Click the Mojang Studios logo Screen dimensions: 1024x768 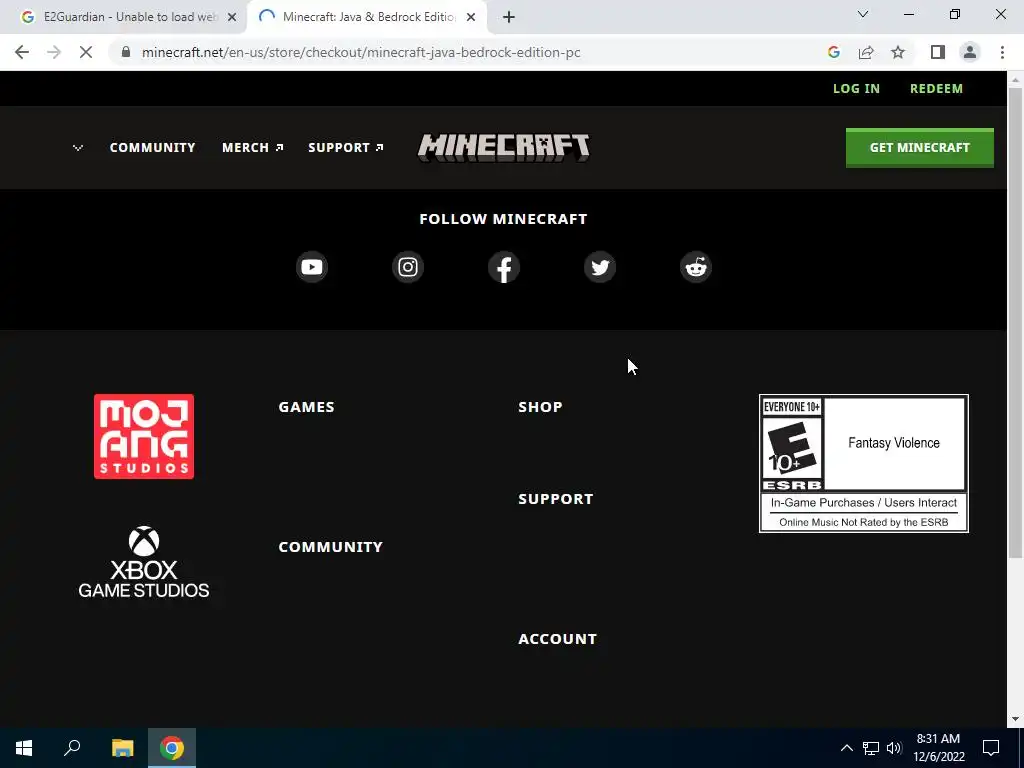(x=144, y=436)
